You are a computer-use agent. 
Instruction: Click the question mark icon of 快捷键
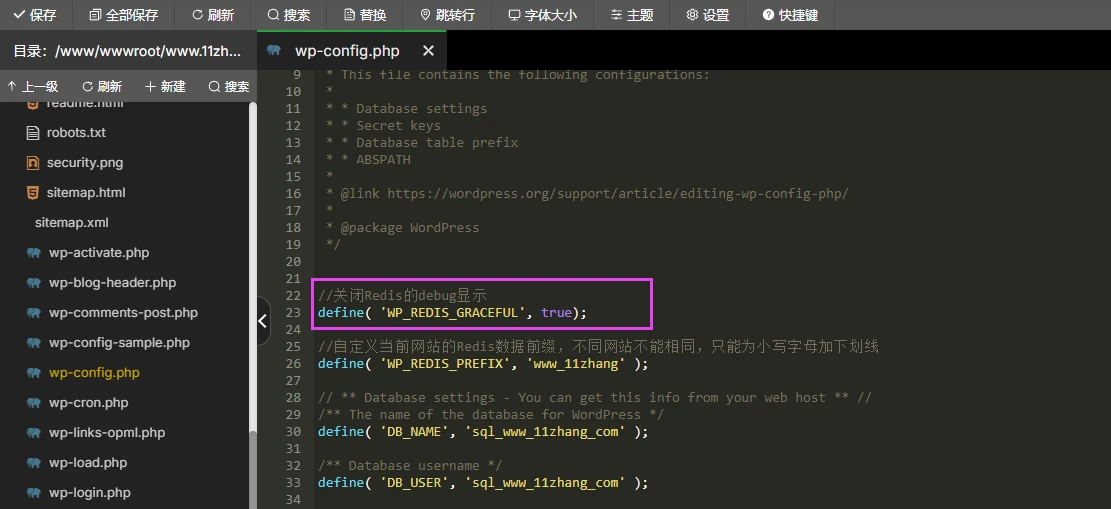pyautogui.click(x=768, y=15)
